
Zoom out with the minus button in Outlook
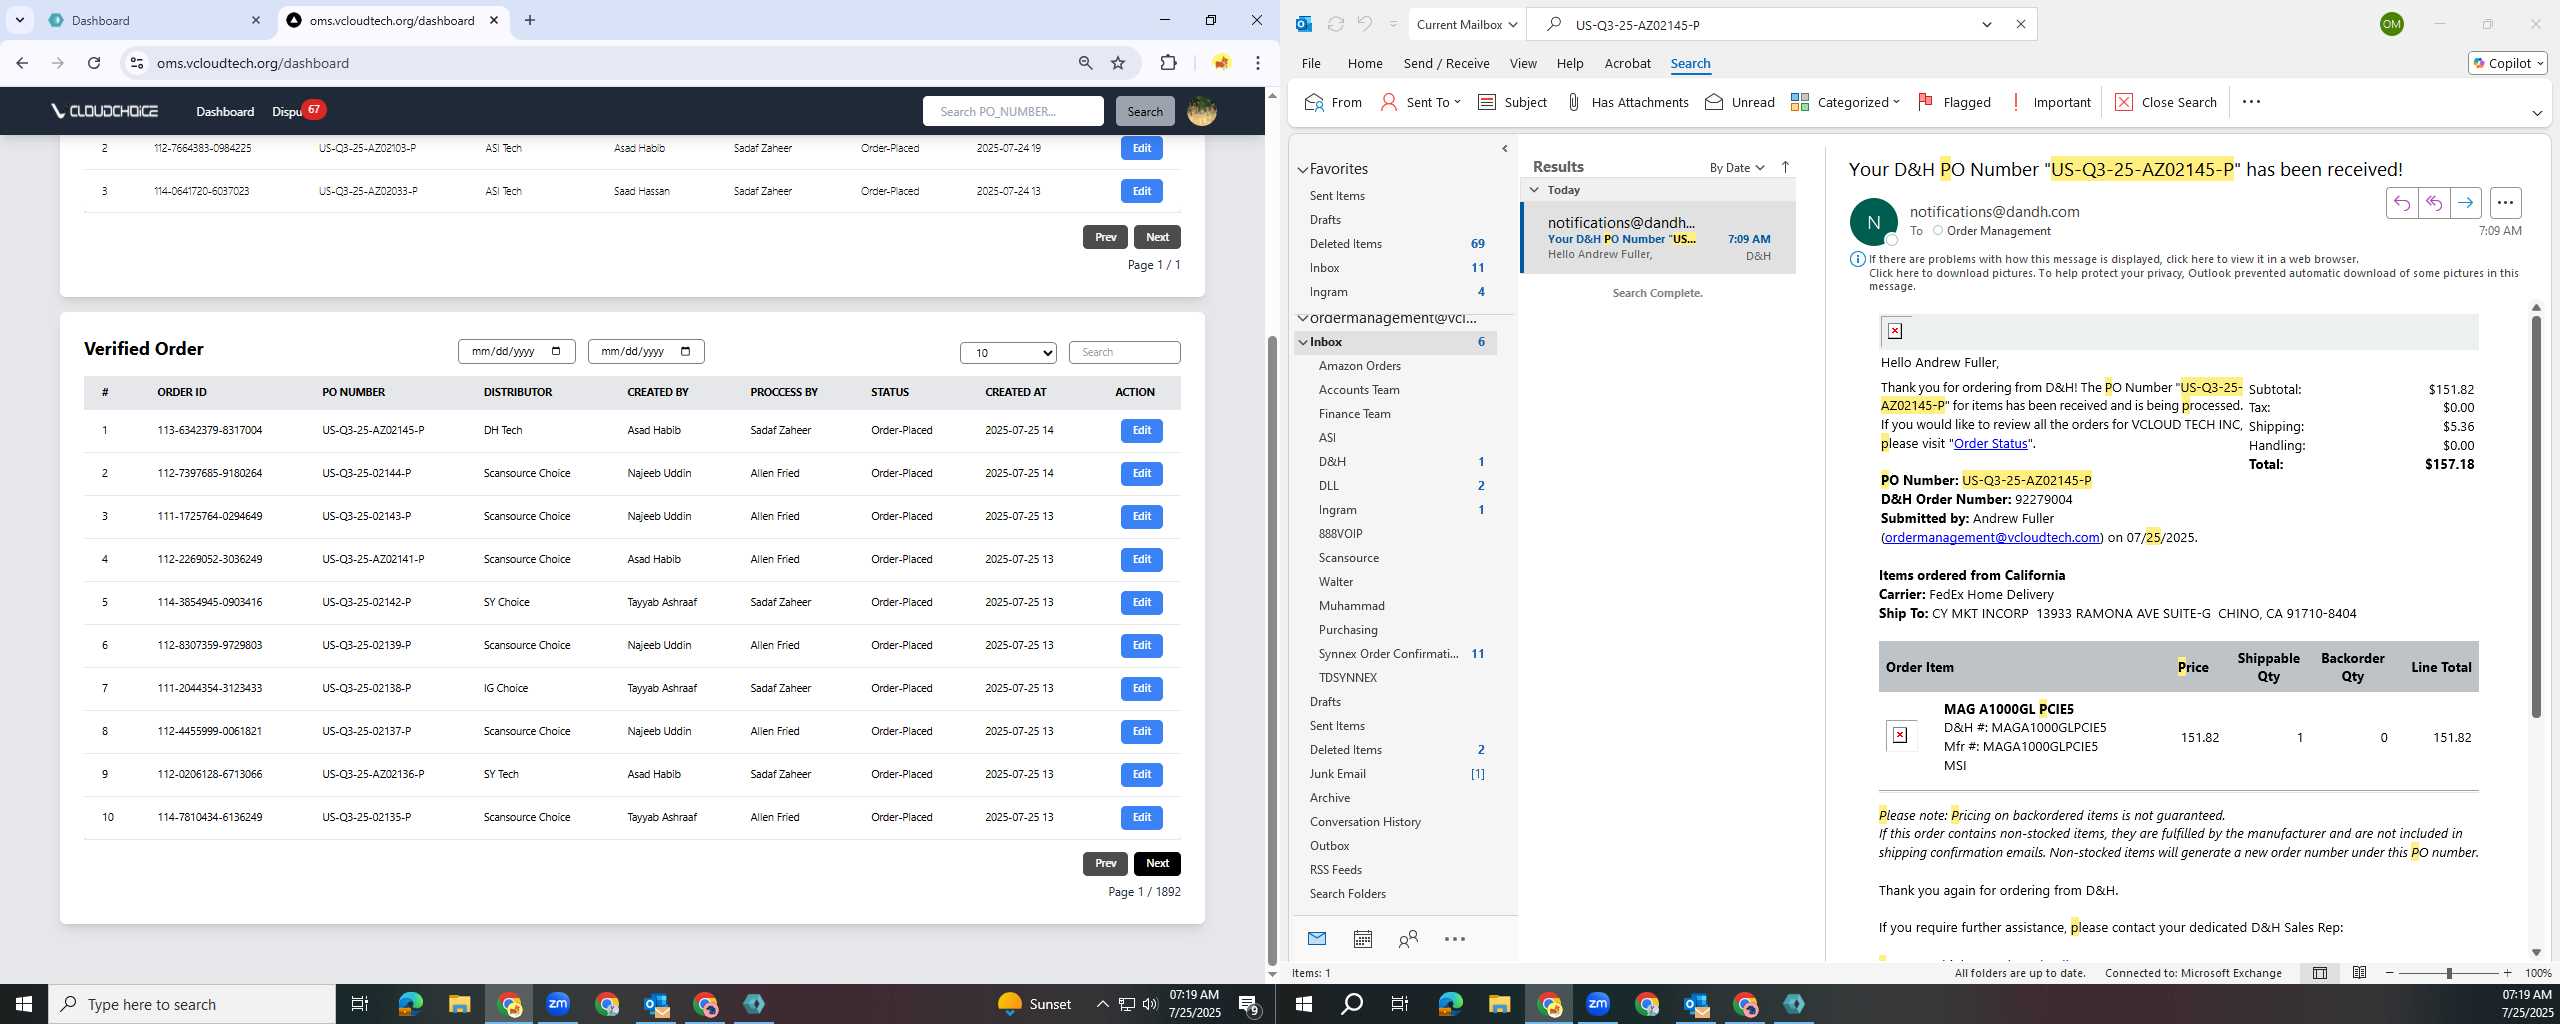(2390, 973)
